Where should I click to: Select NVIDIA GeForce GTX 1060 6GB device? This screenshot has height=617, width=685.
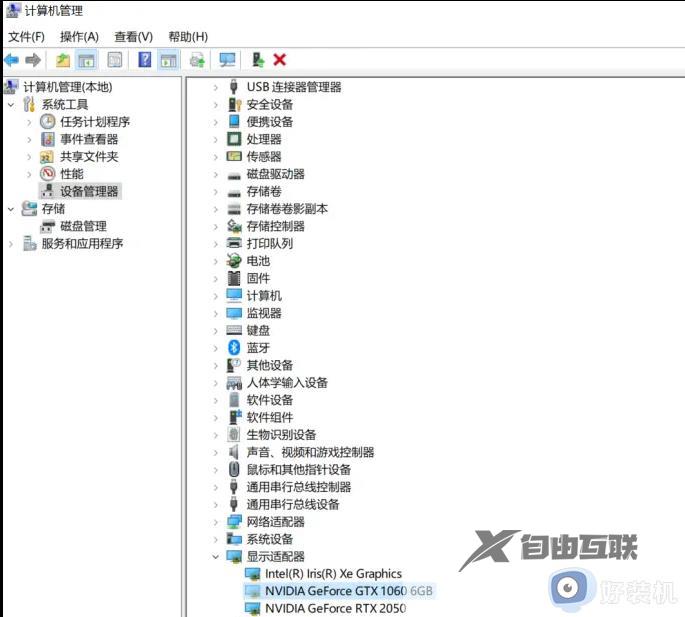pyautogui.click(x=349, y=591)
